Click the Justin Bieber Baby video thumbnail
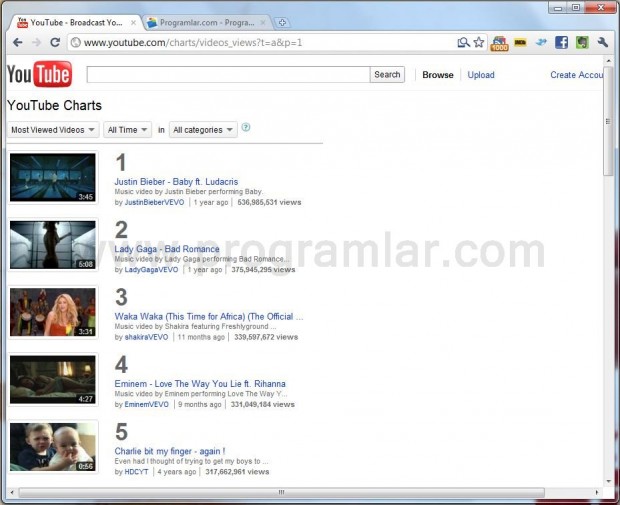The width and height of the screenshot is (620, 505). [x=53, y=178]
